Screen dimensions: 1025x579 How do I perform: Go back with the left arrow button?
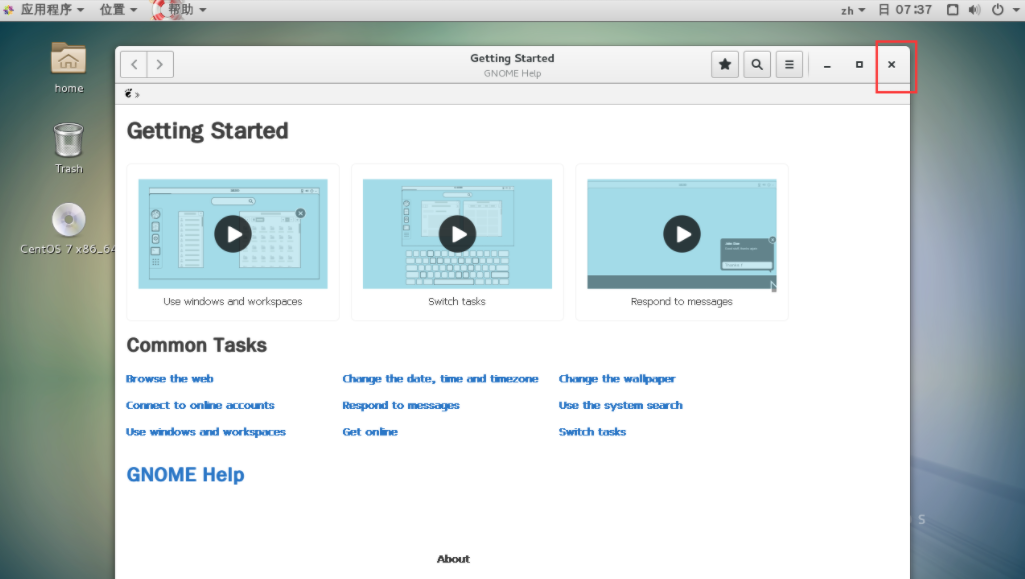point(134,64)
